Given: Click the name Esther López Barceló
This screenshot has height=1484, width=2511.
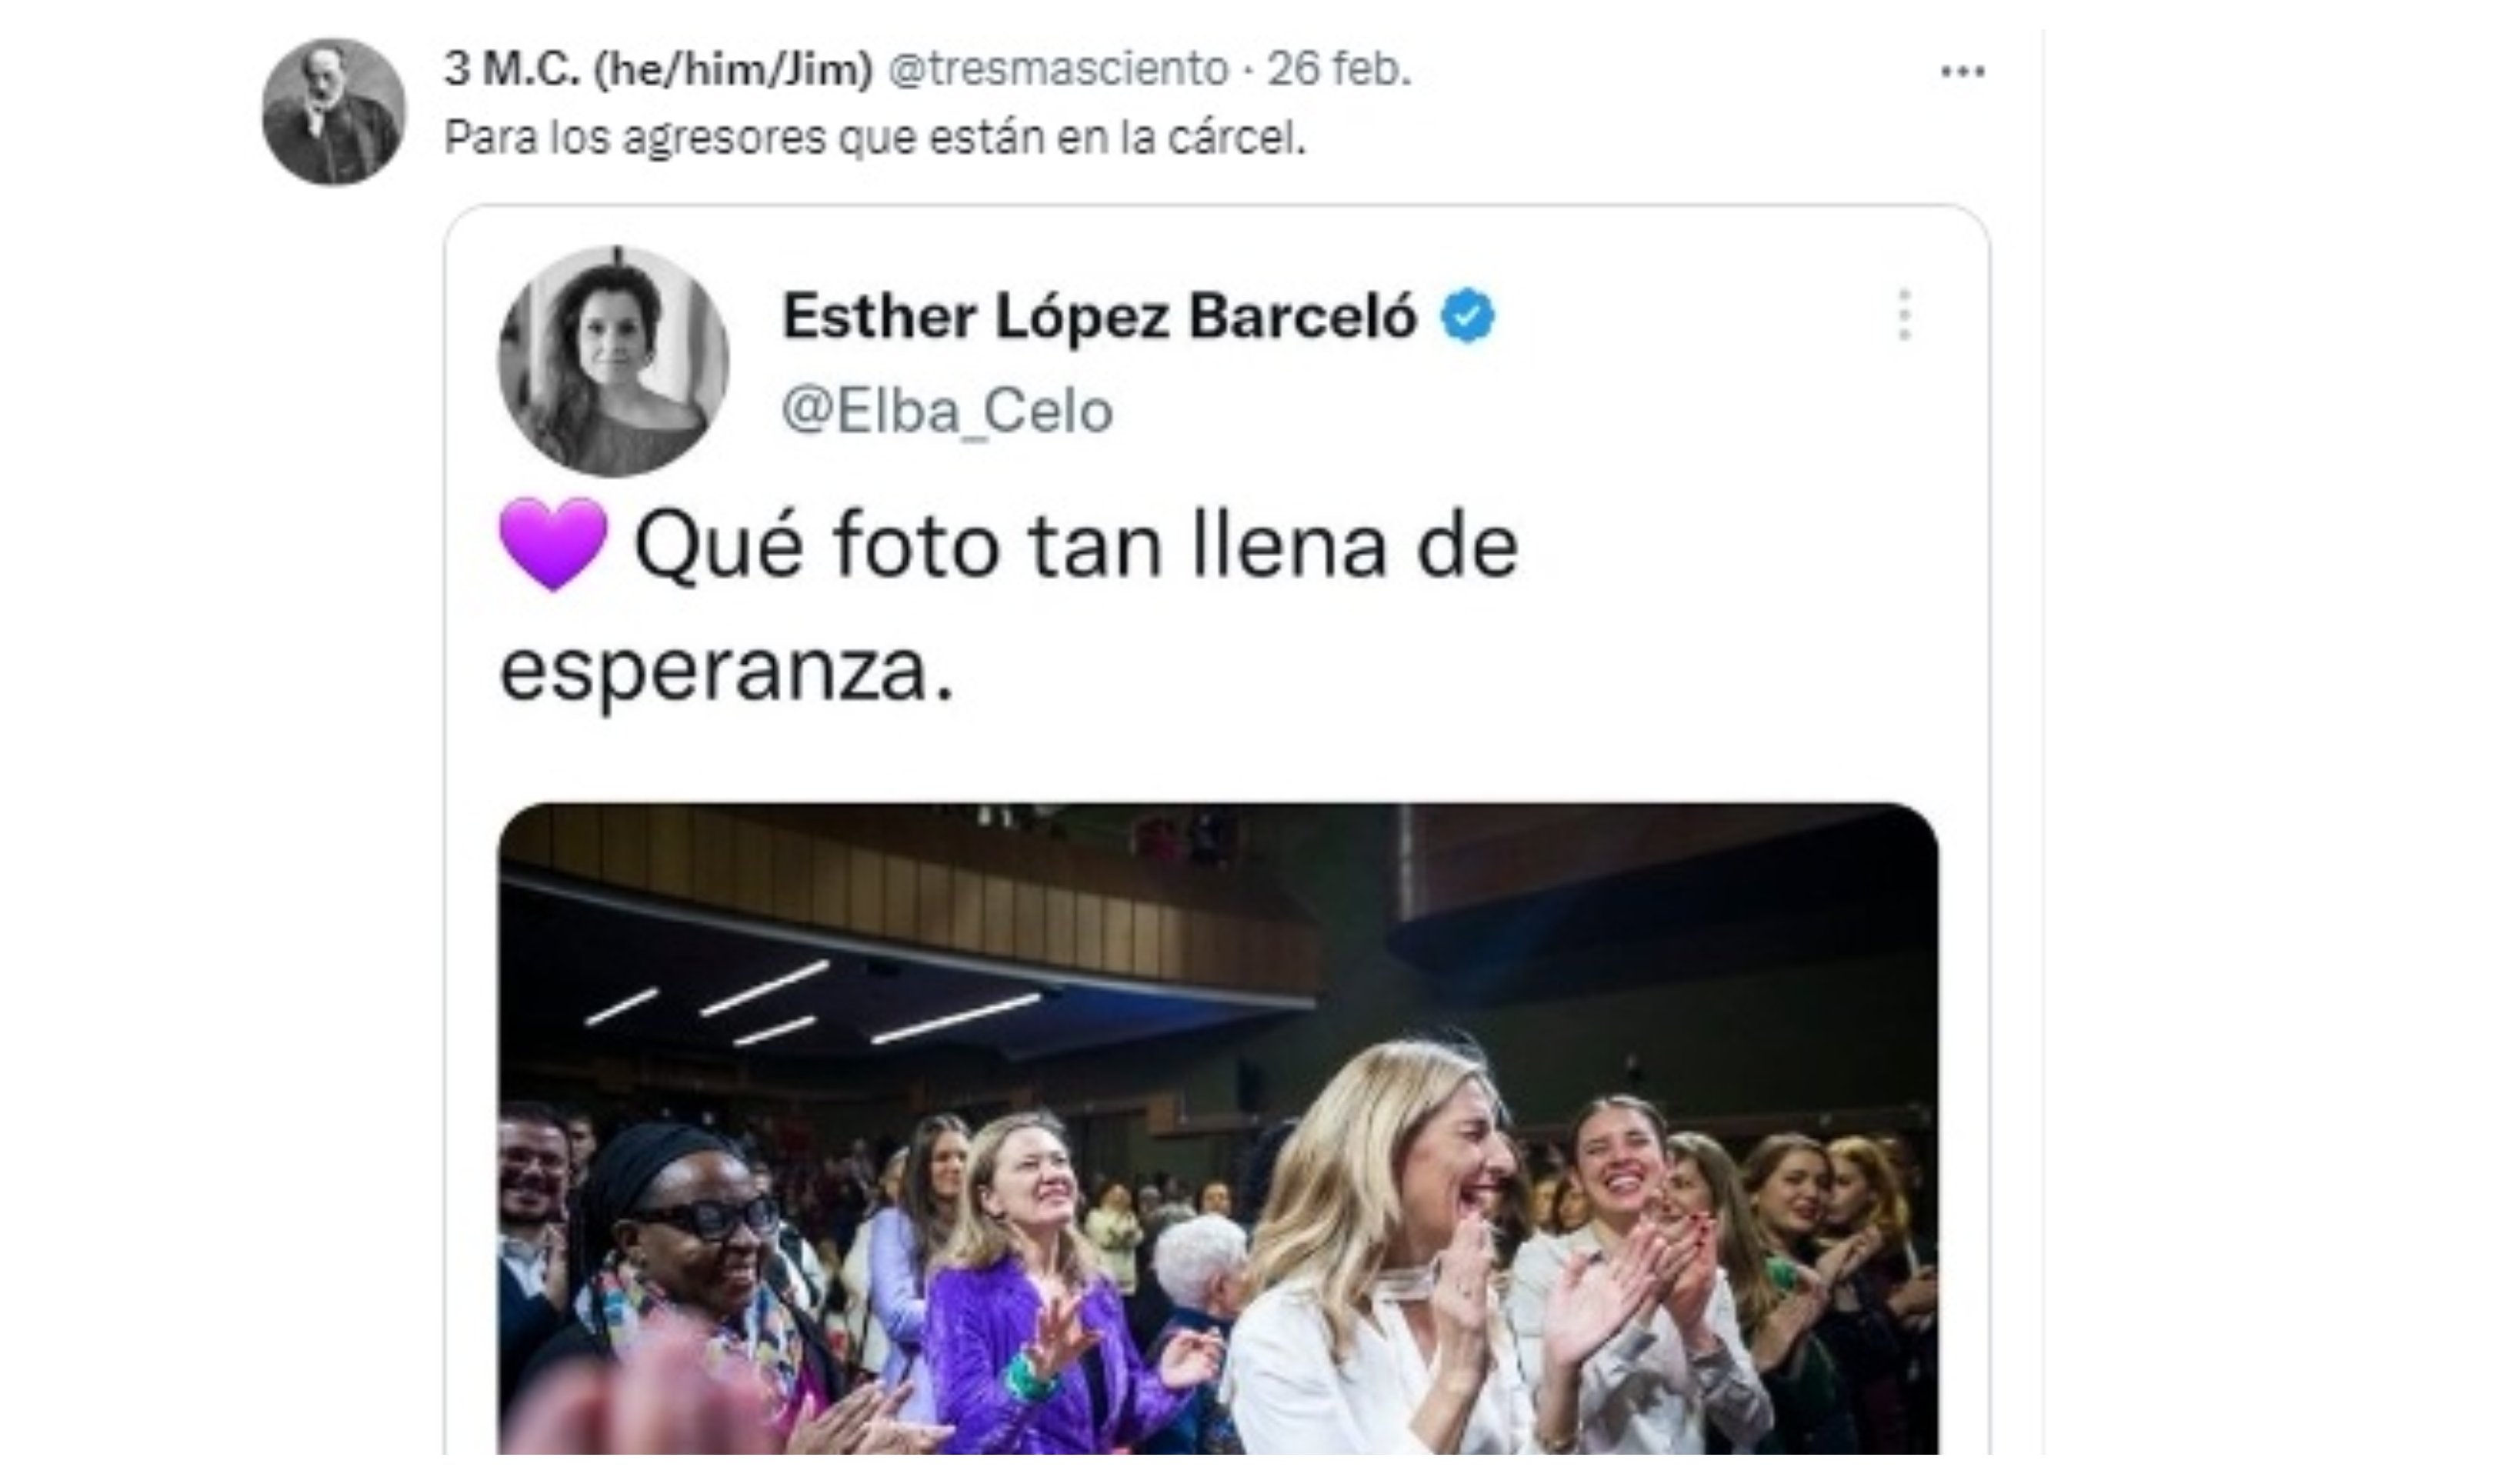Looking at the screenshot, I should (x=1100, y=316).
